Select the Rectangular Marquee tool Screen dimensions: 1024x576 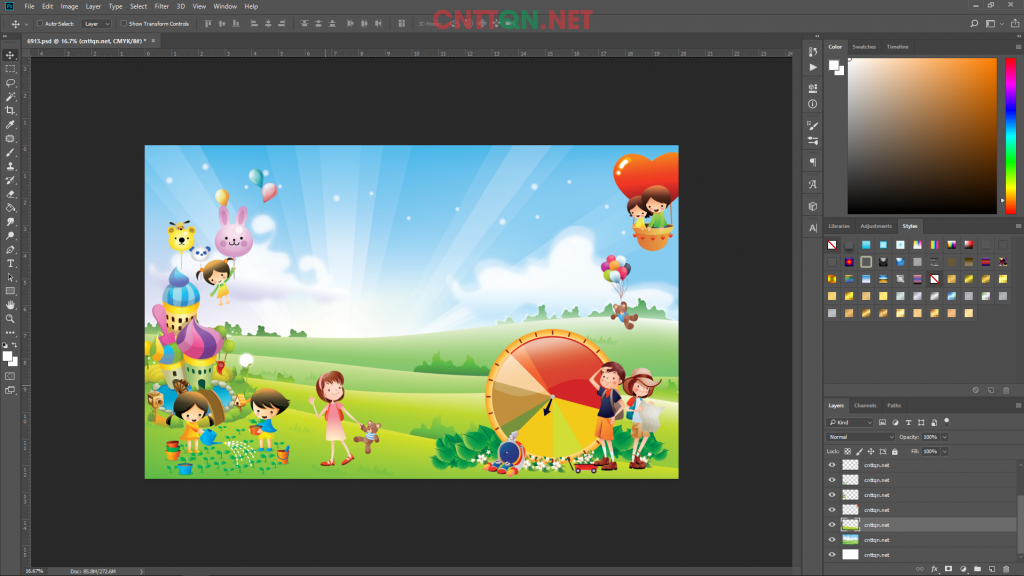pos(10,69)
